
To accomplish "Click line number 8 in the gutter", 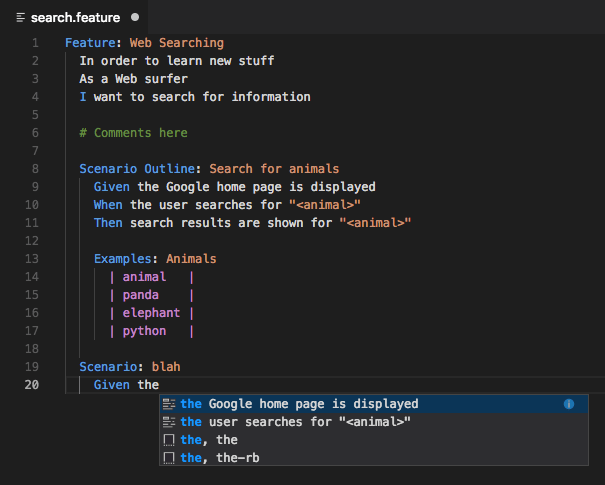I will pos(35,169).
